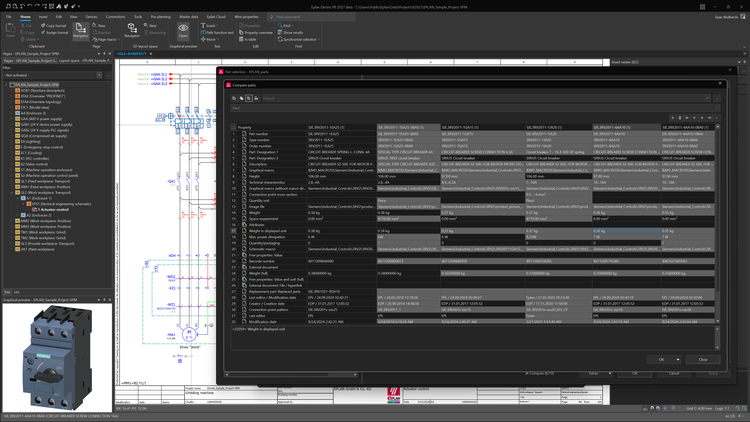Screen dimensions: 750x422
Task: Click the Find command search box
Action: pyautogui.click(x=311, y=17)
